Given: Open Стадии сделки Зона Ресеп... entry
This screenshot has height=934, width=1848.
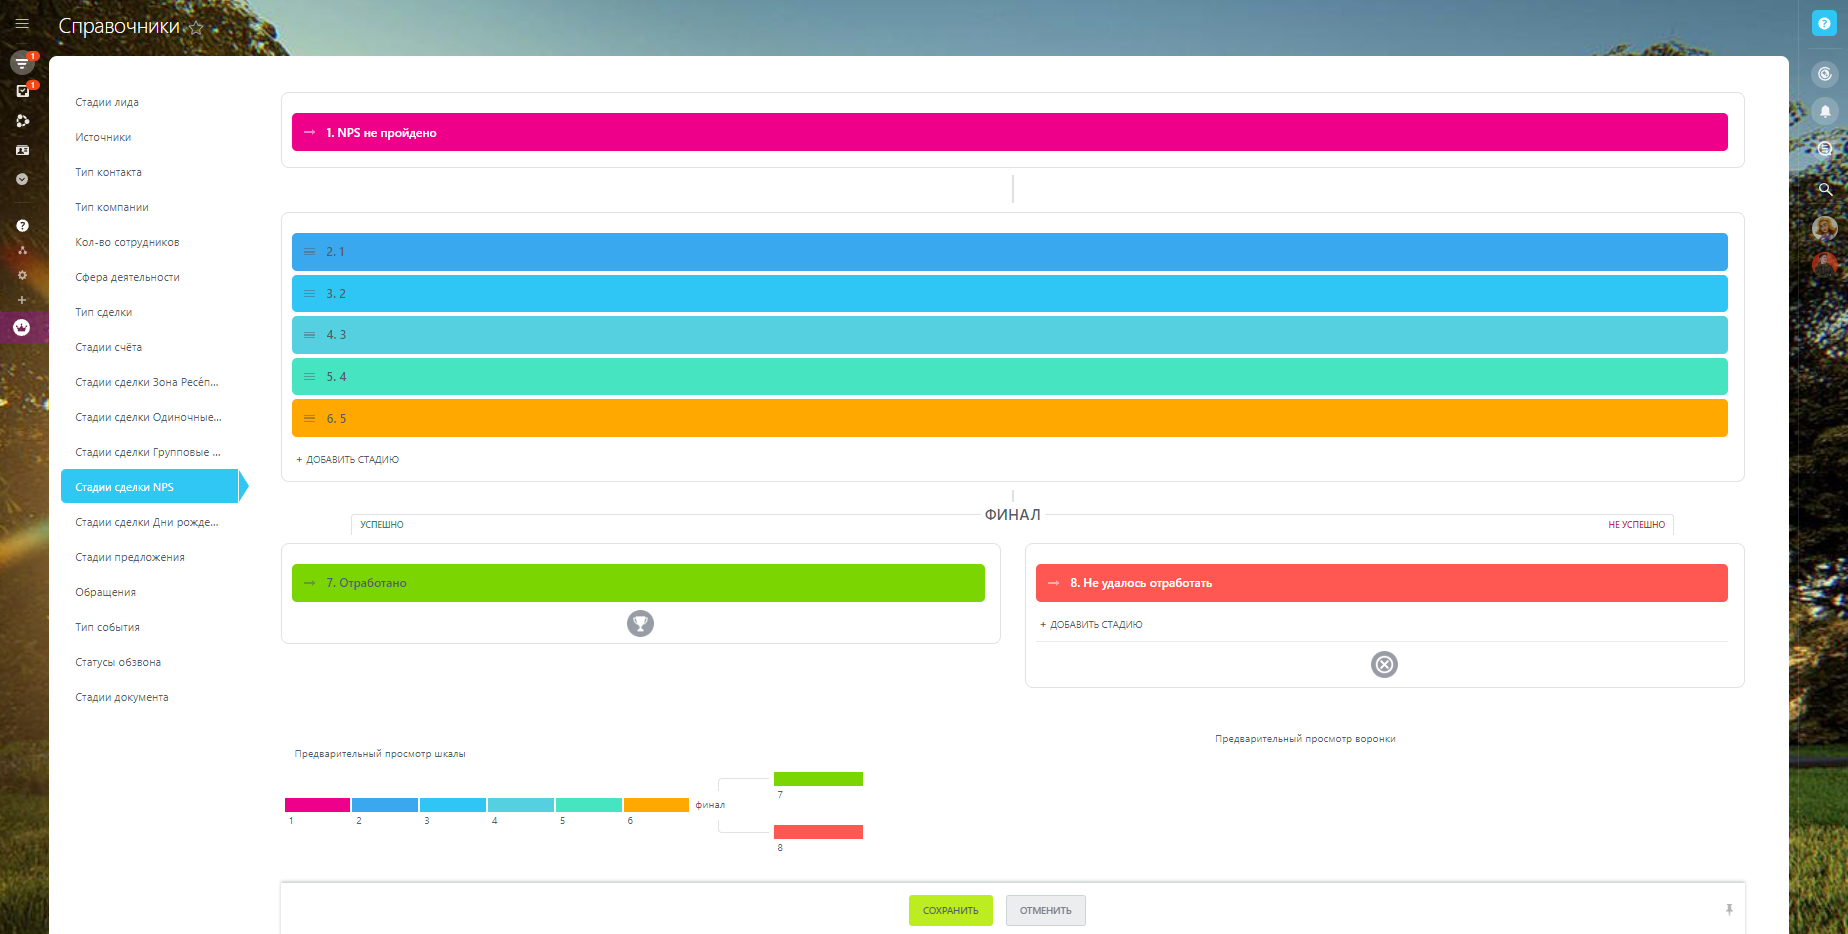Looking at the screenshot, I should [x=146, y=382].
